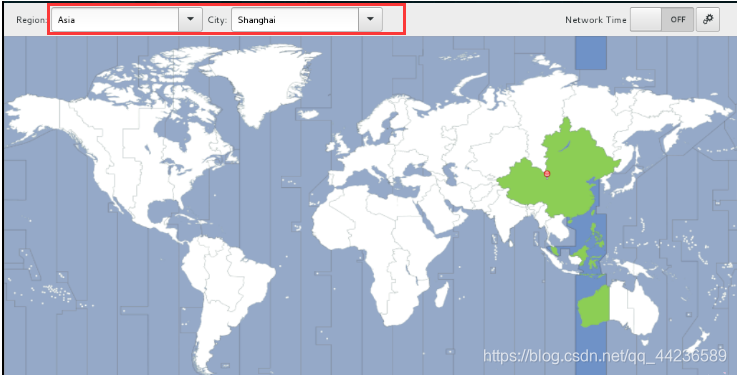Click the red location pin on map
This screenshot has height=375, width=737.
point(547,174)
